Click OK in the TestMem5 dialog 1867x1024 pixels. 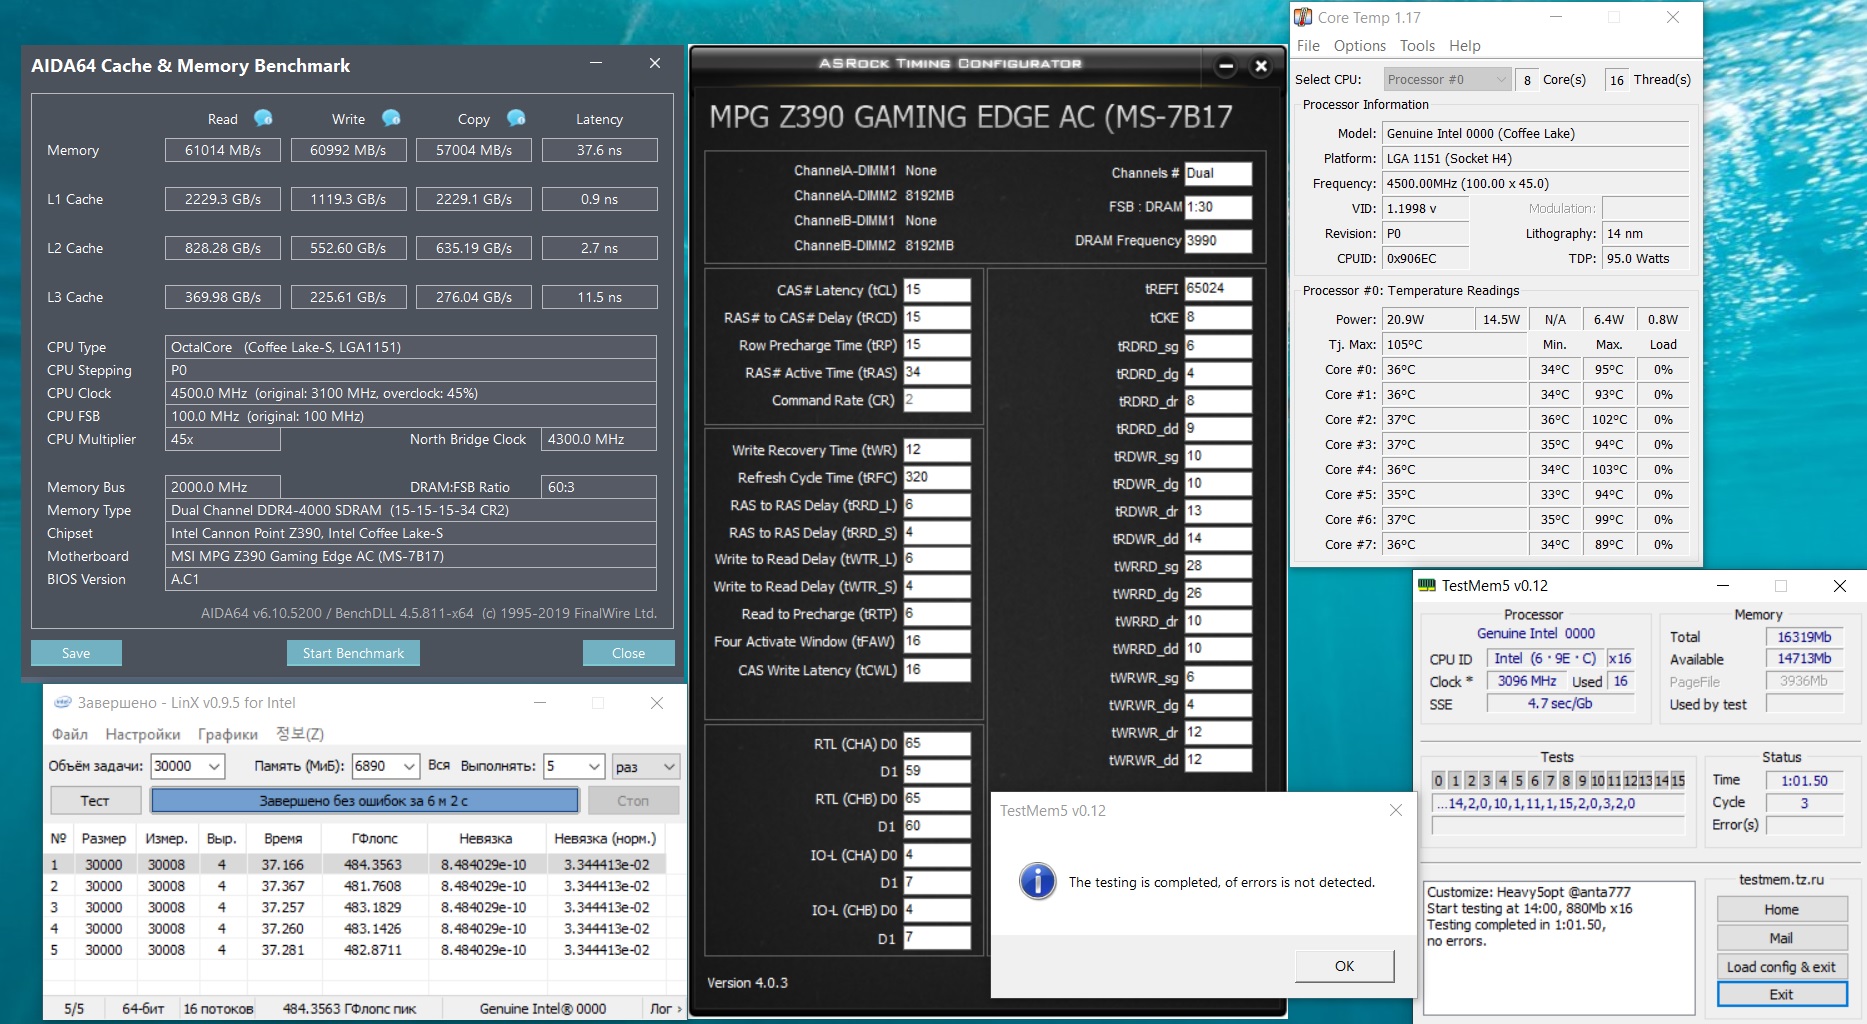(x=1344, y=965)
